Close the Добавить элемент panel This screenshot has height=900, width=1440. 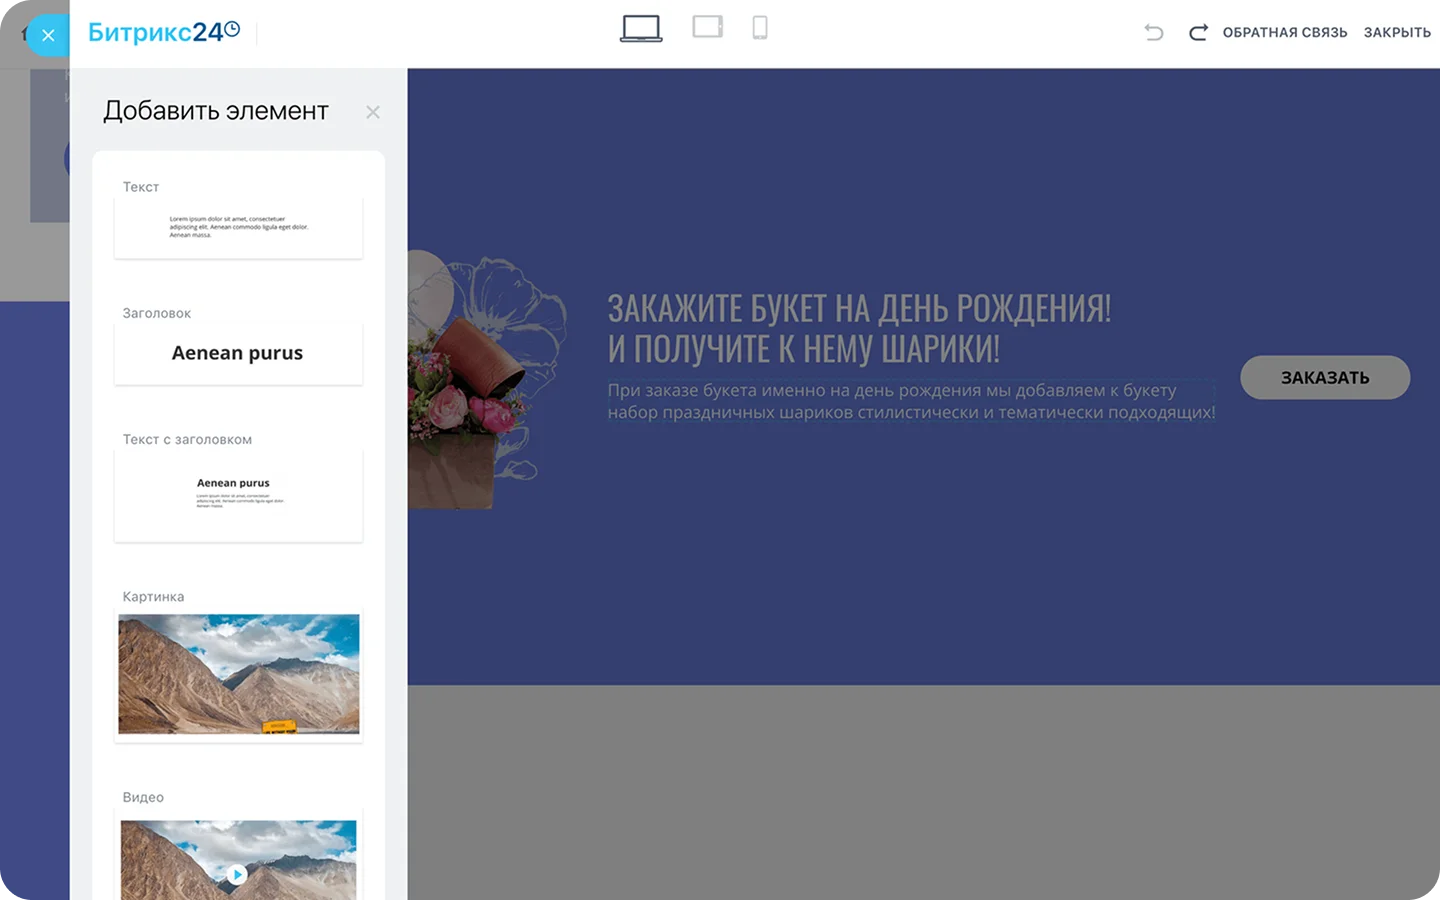tap(373, 112)
